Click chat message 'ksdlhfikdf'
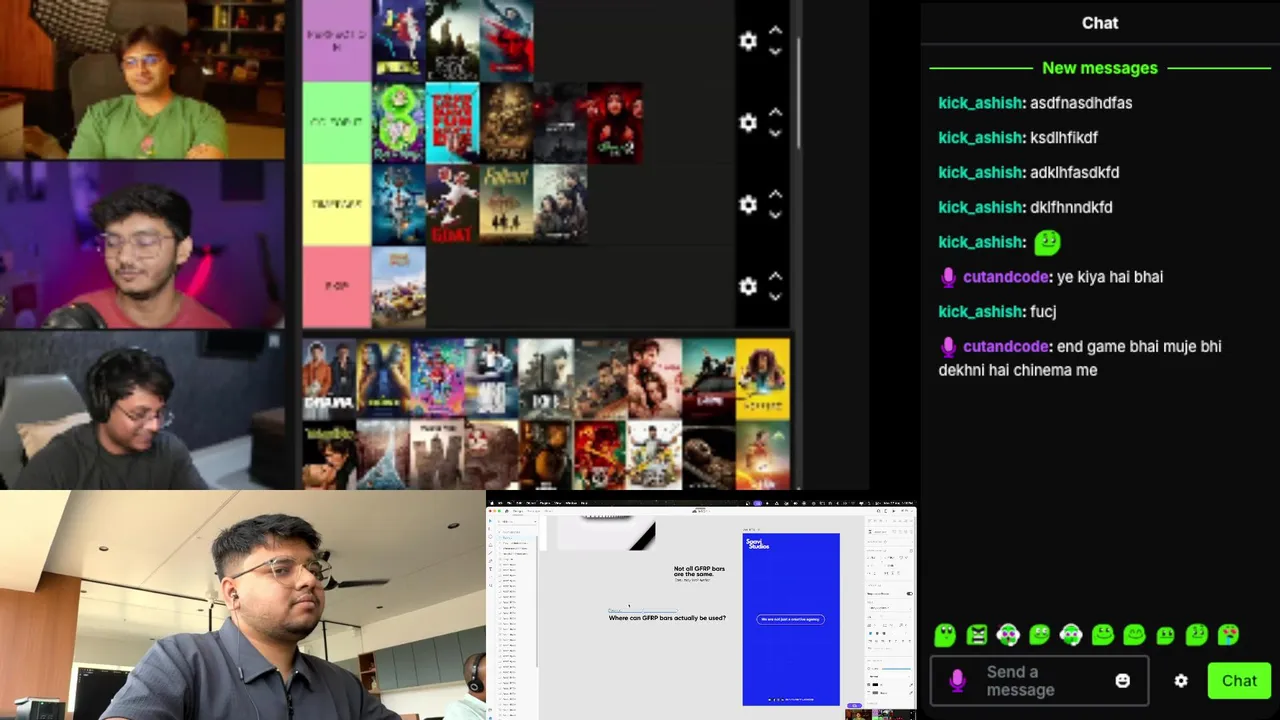The width and height of the screenshot is (1280, 720). click(1064, 138)
